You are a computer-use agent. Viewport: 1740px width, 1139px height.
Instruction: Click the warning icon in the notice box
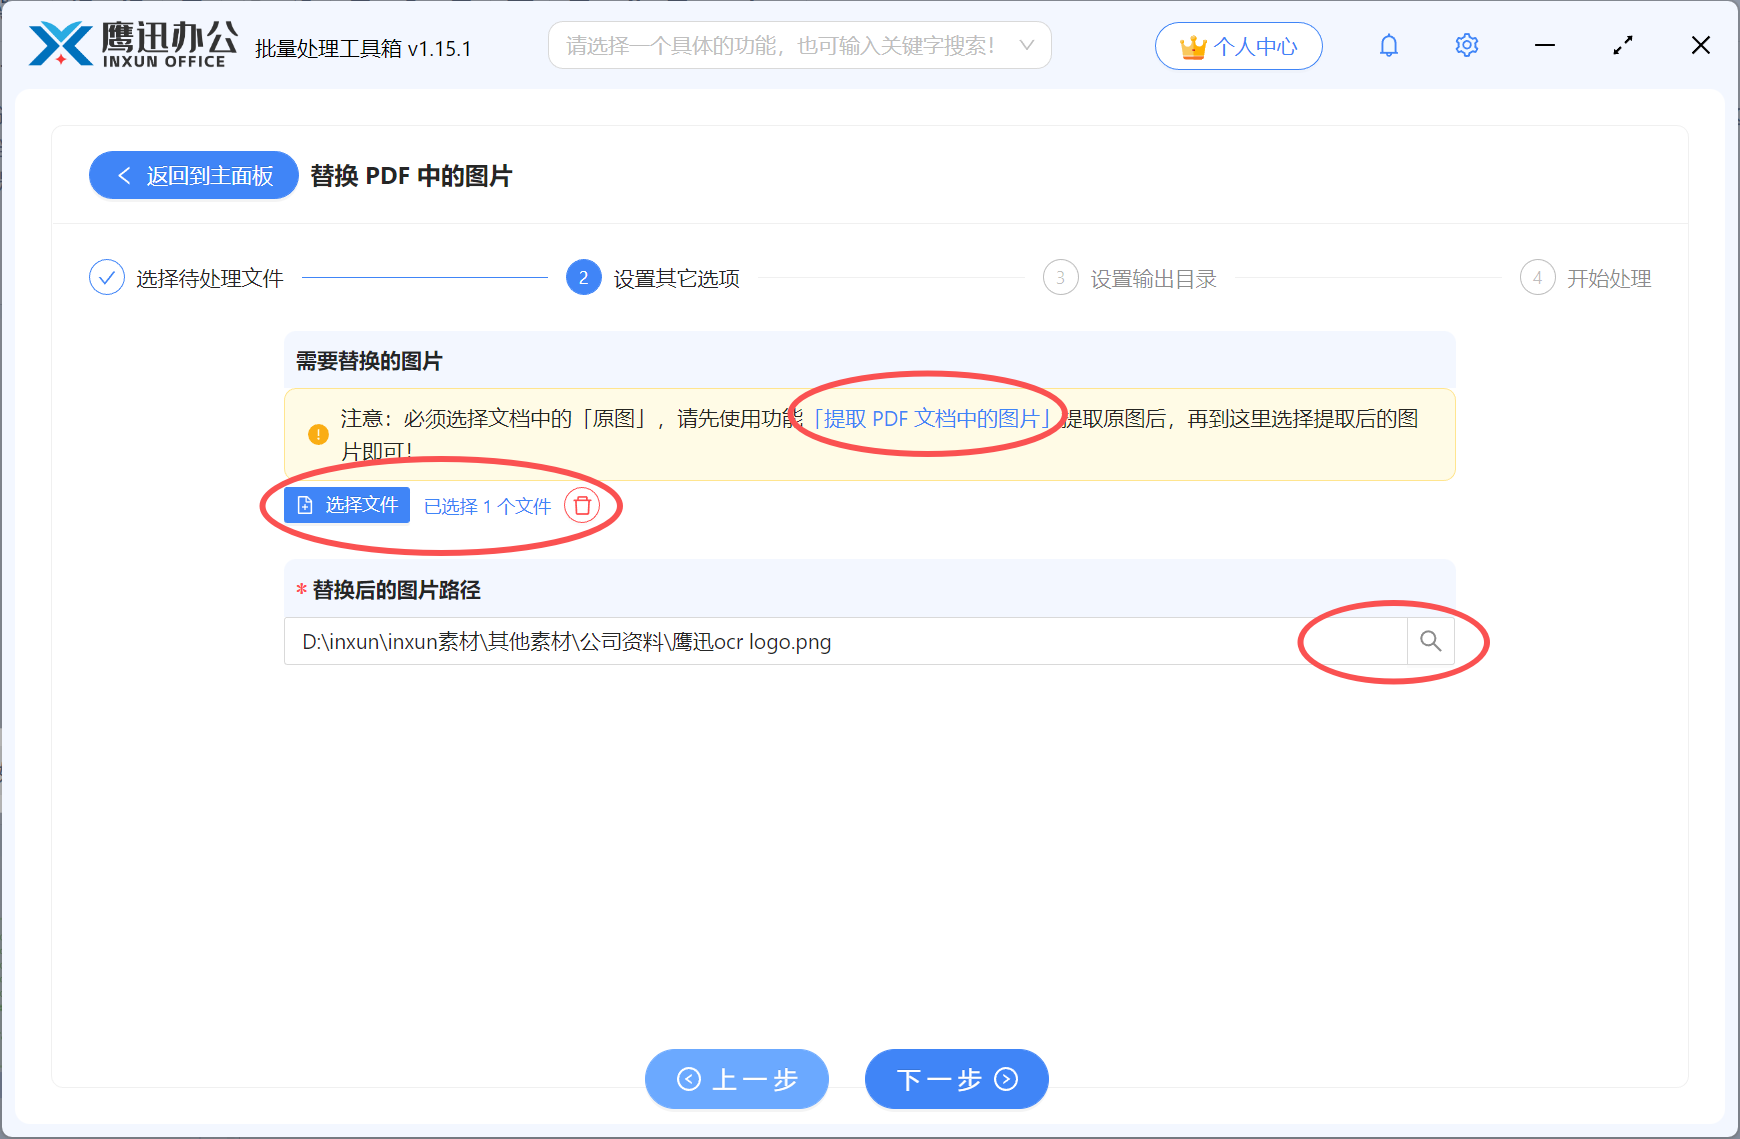tap(317, 434)
